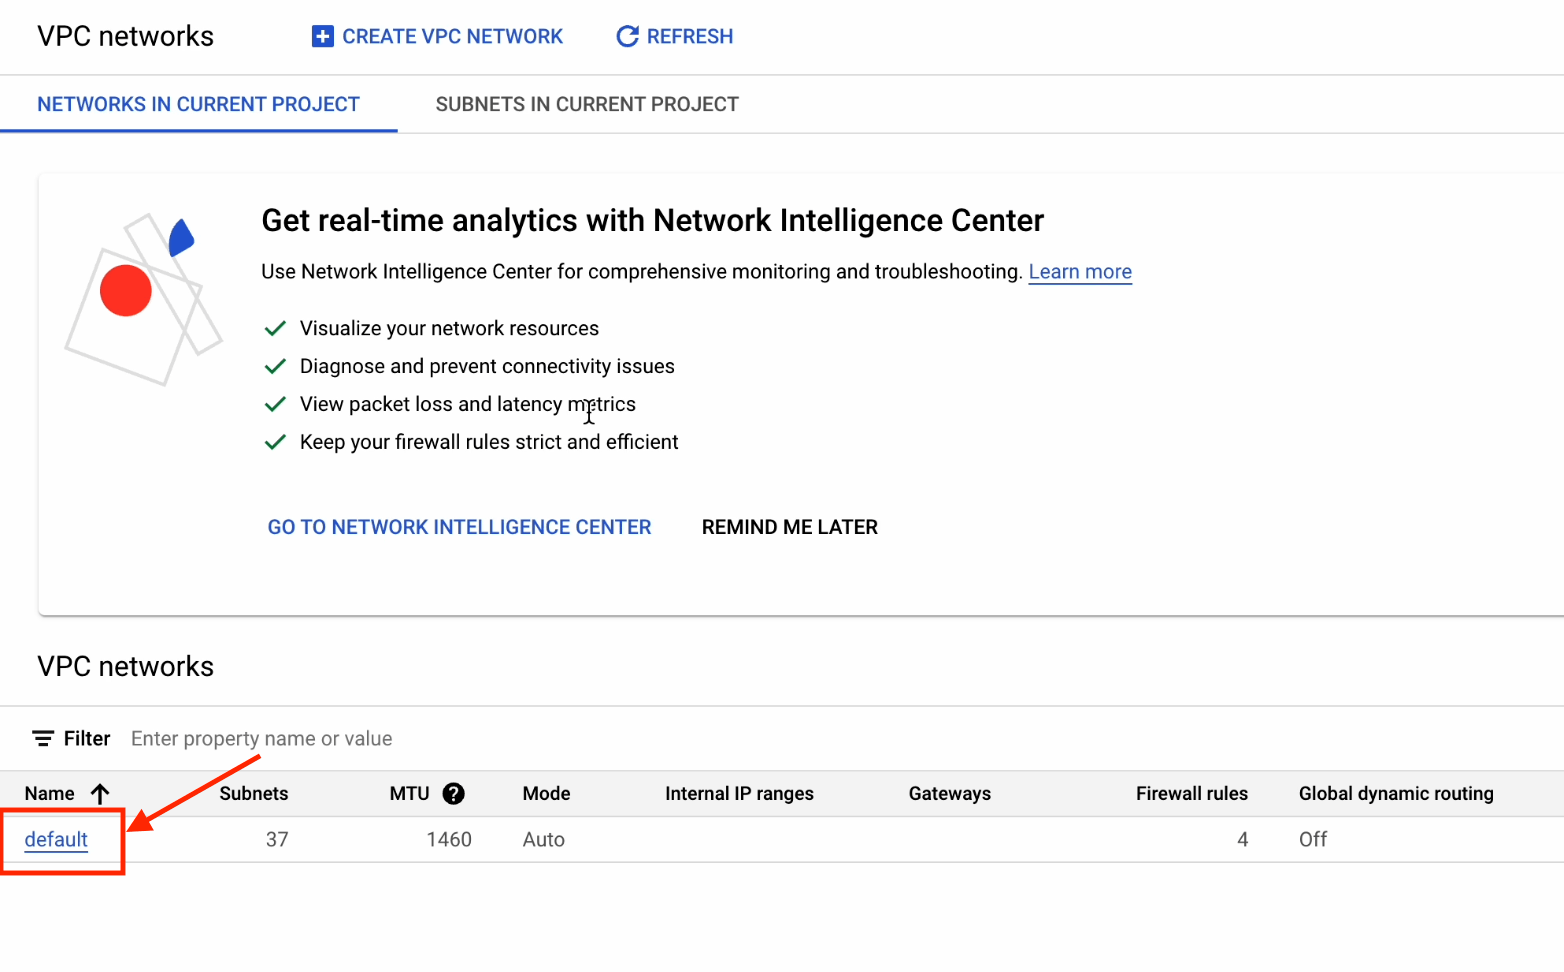Click the circular Refresh arrow icon
This screenshot has height=972, width=1564.
pos(627,37)
